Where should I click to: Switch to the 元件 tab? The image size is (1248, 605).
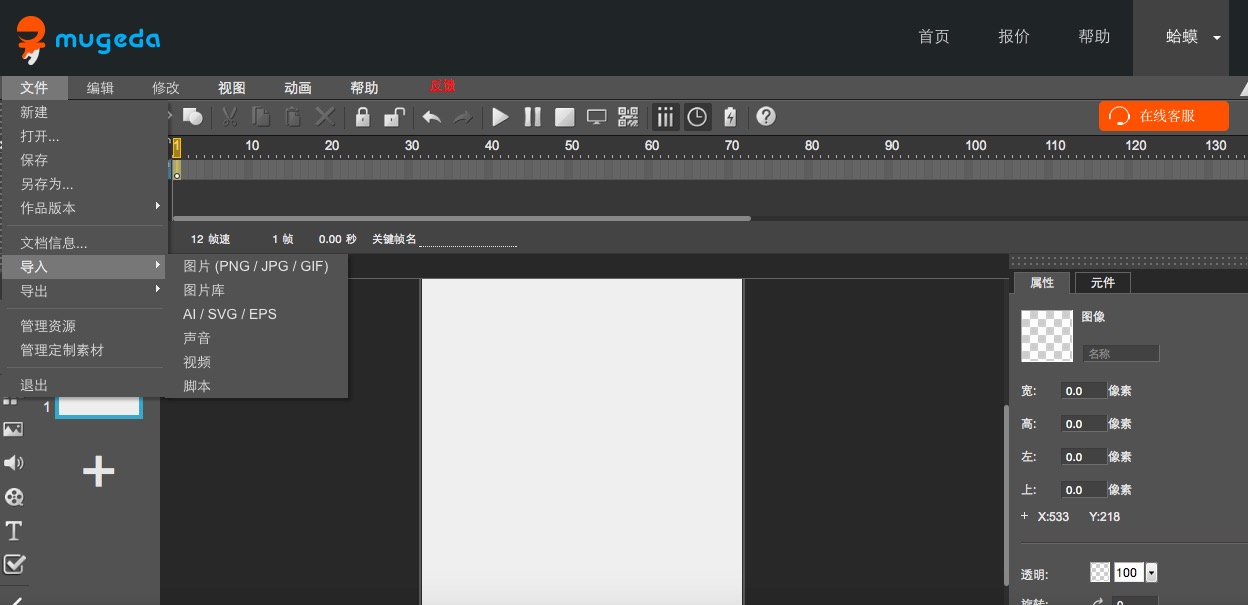(x=1103, y=283)
